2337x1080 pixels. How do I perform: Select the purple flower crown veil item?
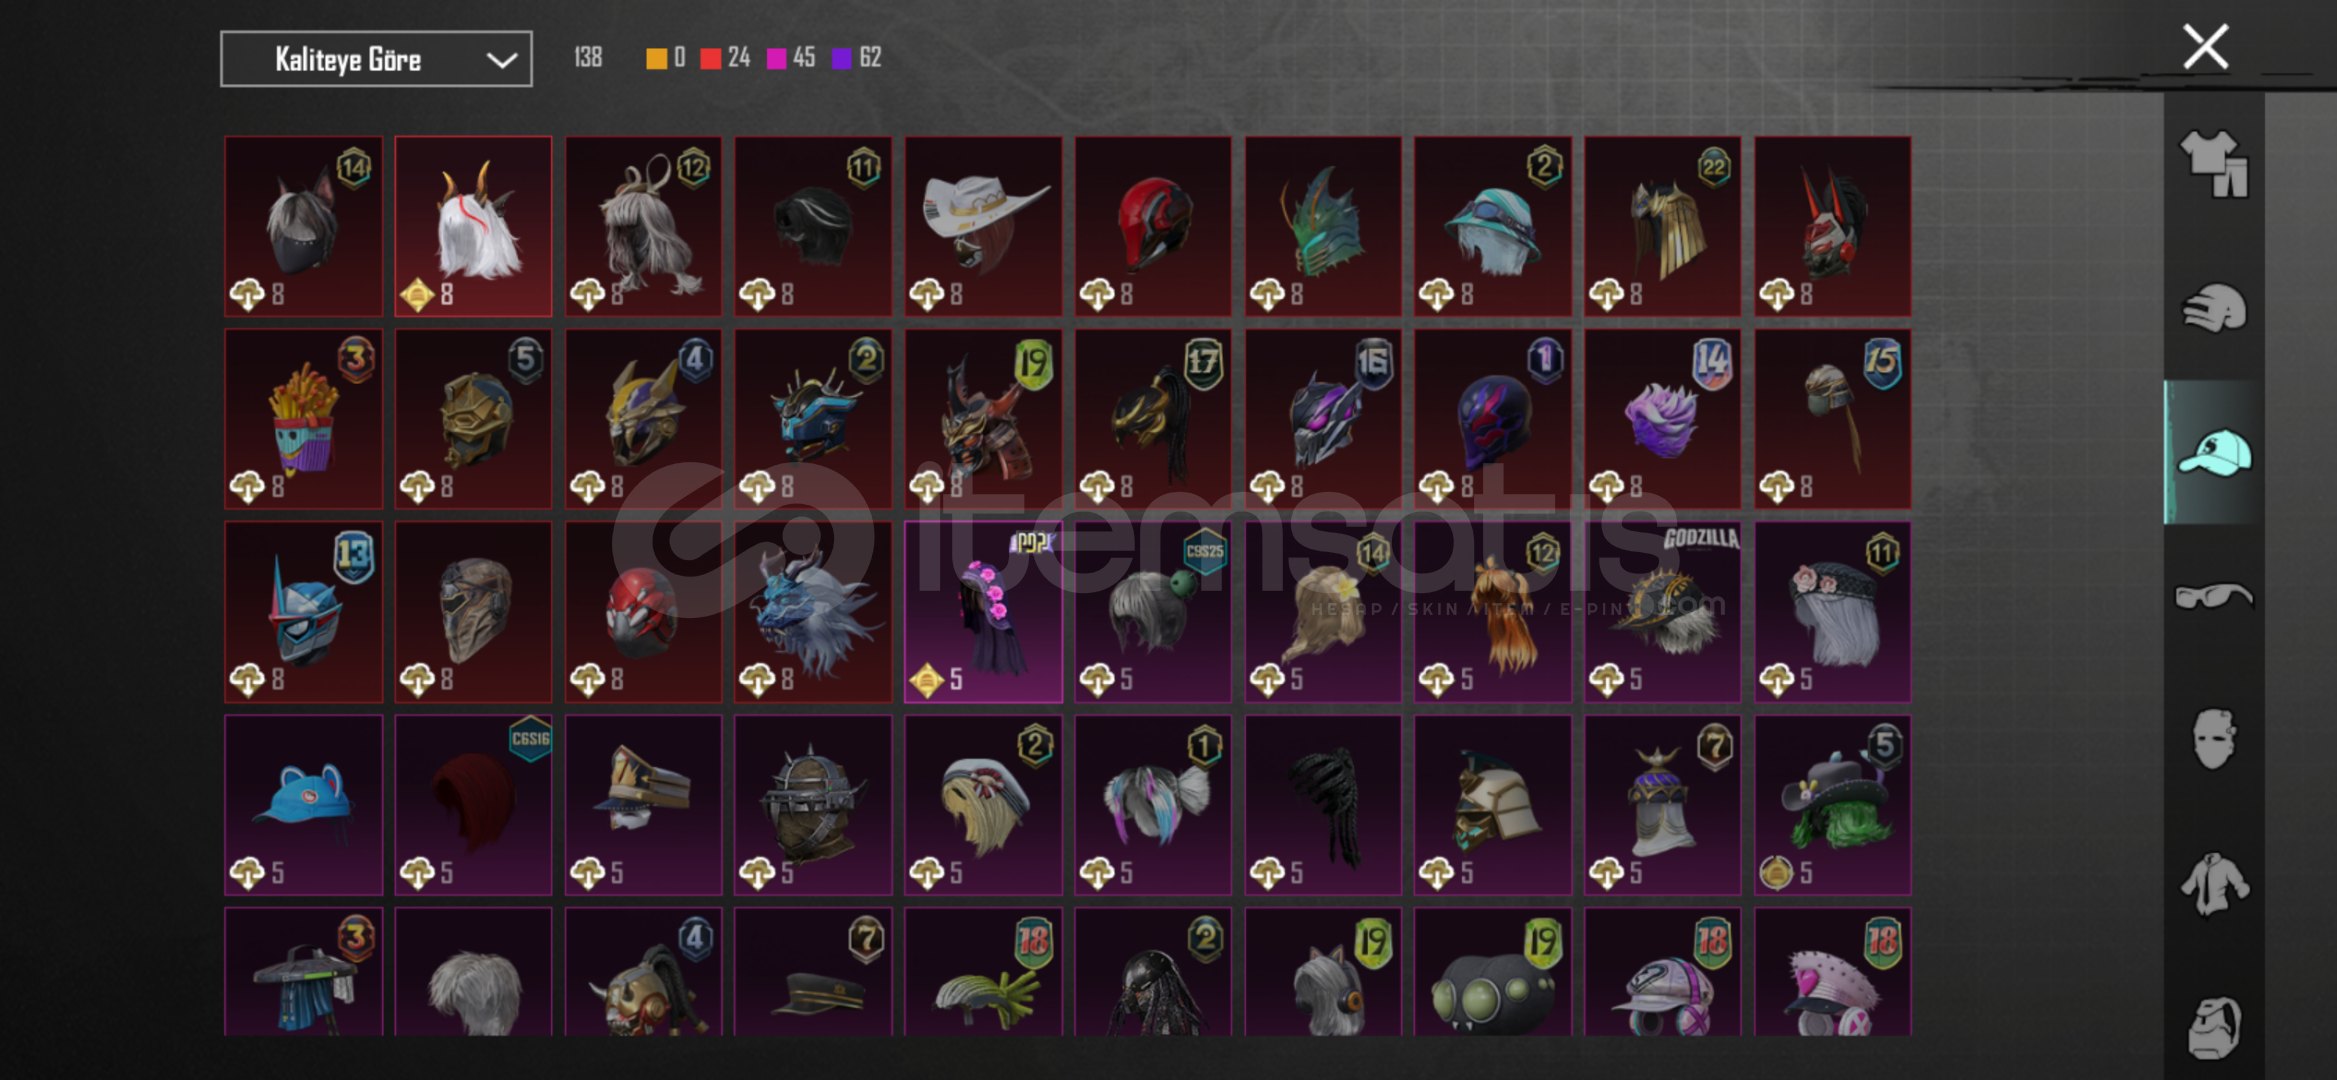[x=983, y=611]
